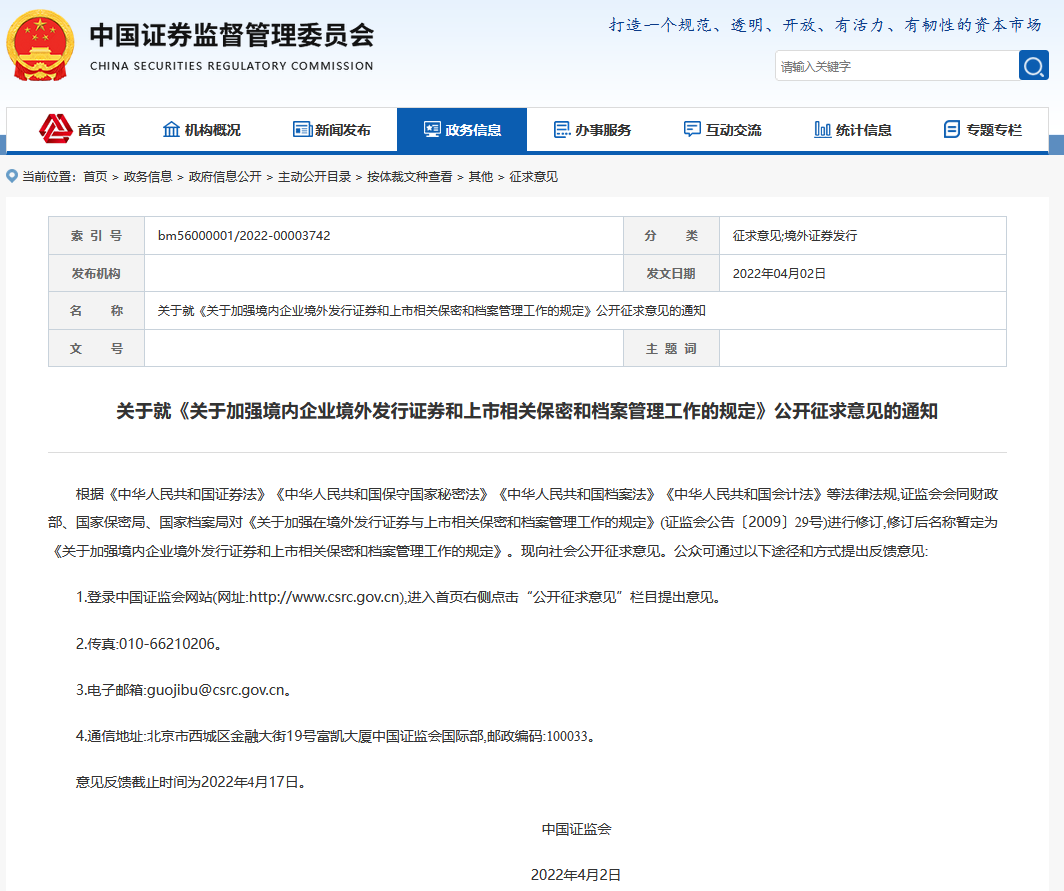The height and width of the screenshot is (891, 1064).
Task: Click index number bm56000001/2022-00003742
Action: point(244,235)
